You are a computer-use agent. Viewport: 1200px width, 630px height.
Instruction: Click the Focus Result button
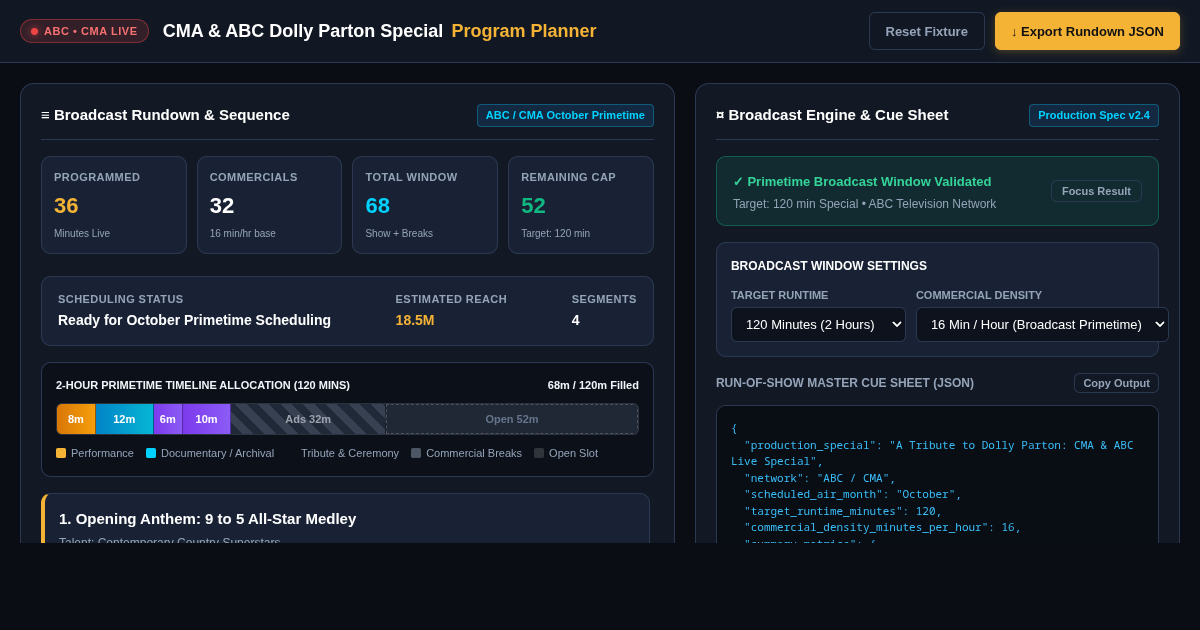[1096, 191]
